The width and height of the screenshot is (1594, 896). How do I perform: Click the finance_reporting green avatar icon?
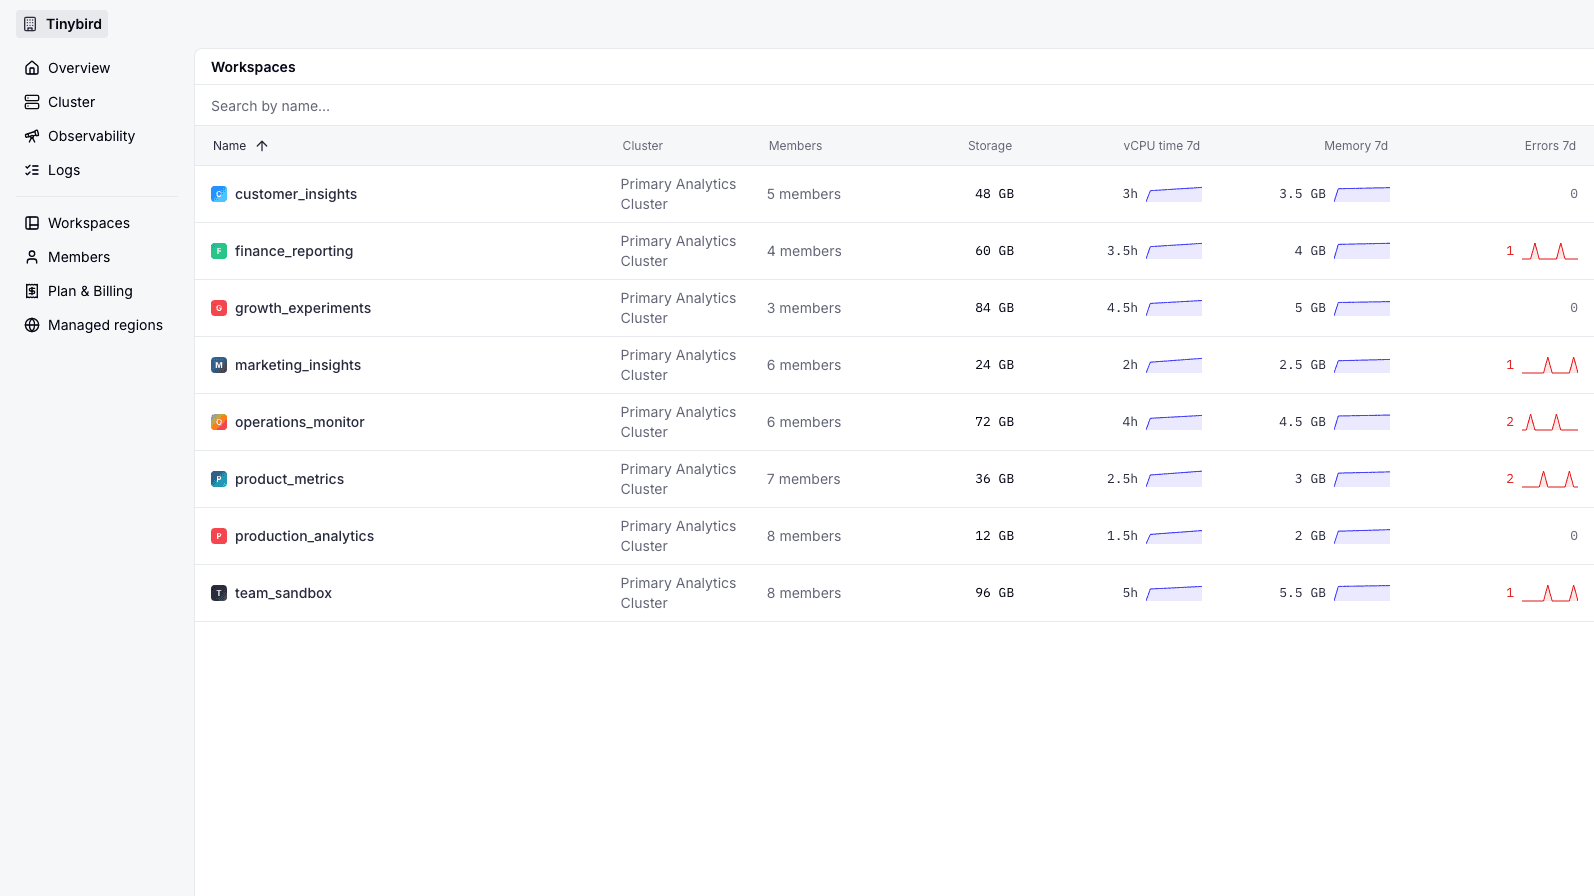(219, 251)
